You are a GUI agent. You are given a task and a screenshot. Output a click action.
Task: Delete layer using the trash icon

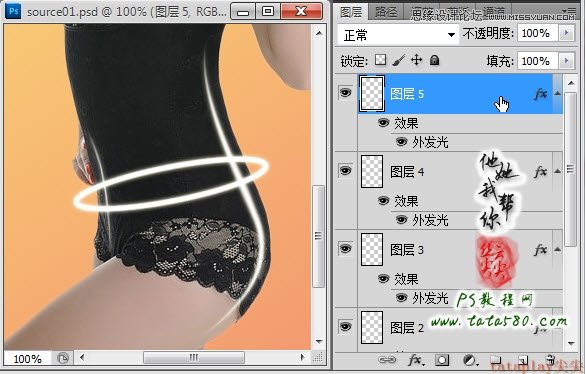click(x=550, y=360)
